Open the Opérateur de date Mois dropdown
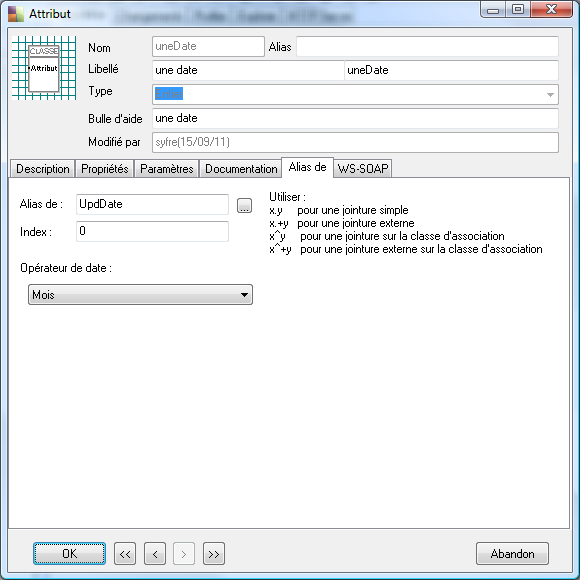The height and width of the screenshot is (580, 580). pyautogui.click(x=141, y=295)
